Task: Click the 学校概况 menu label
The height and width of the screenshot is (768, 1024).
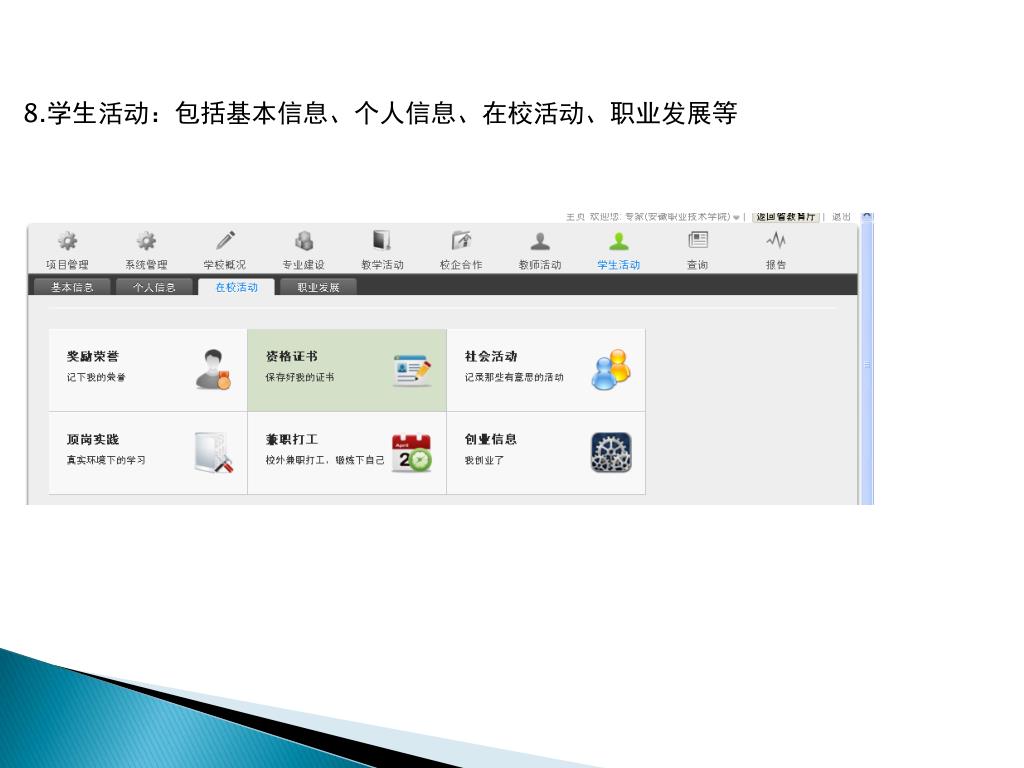Action: pyautogui.click(x=225, y=264)
